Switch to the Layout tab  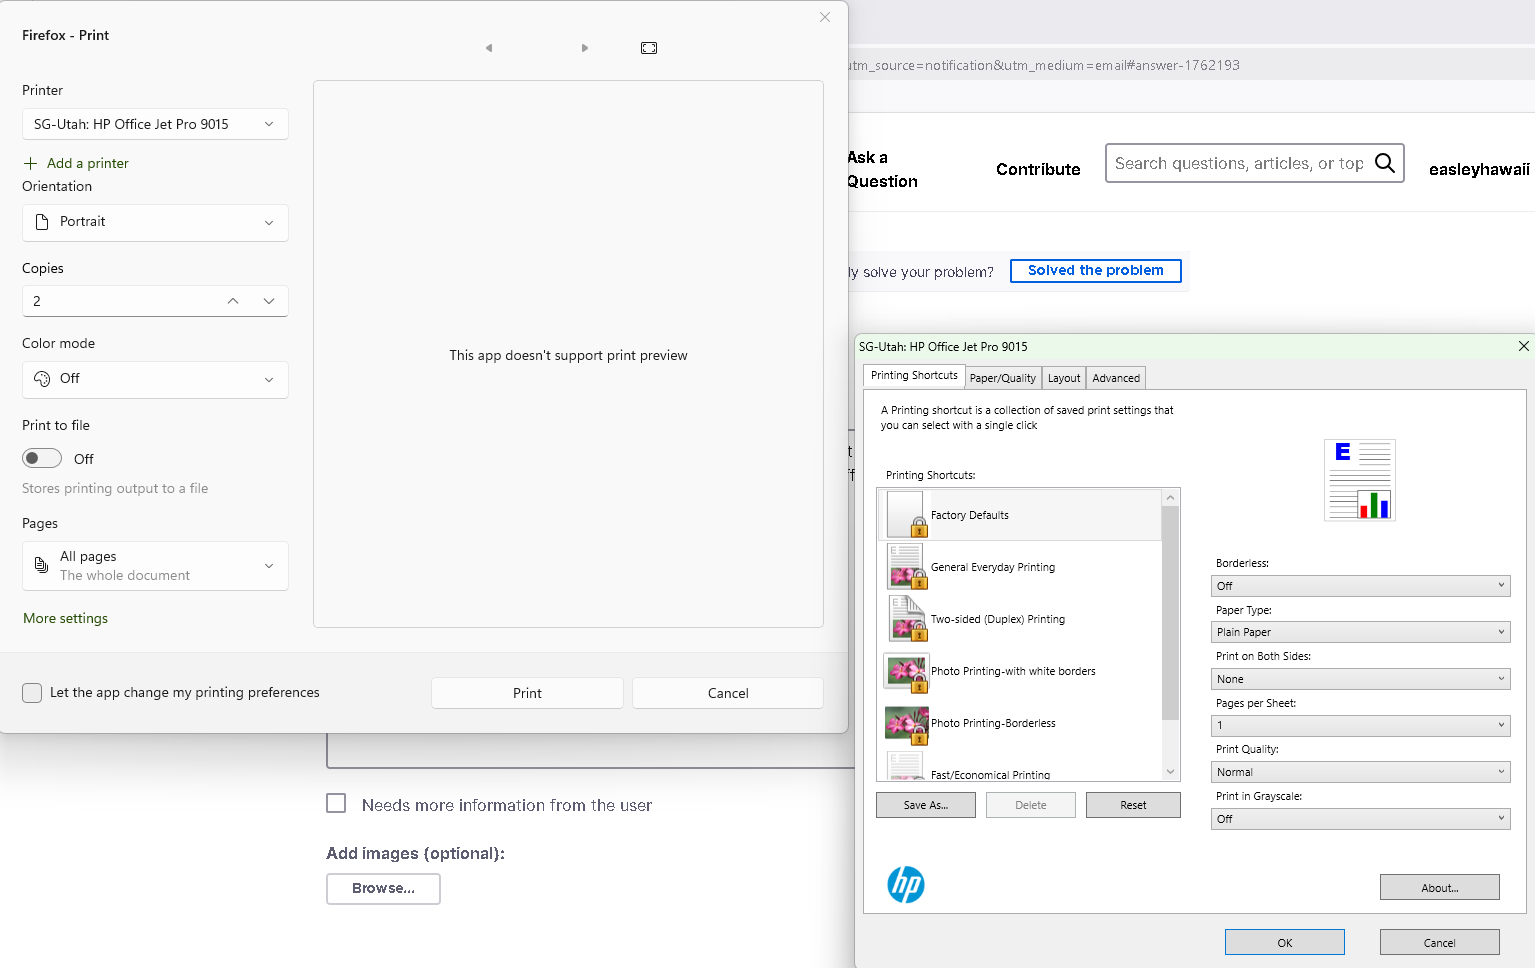pos(1064,378)
